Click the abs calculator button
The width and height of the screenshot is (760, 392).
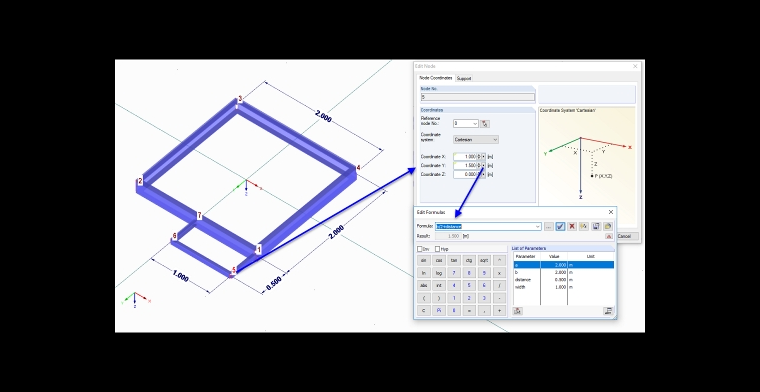[424, 286]
